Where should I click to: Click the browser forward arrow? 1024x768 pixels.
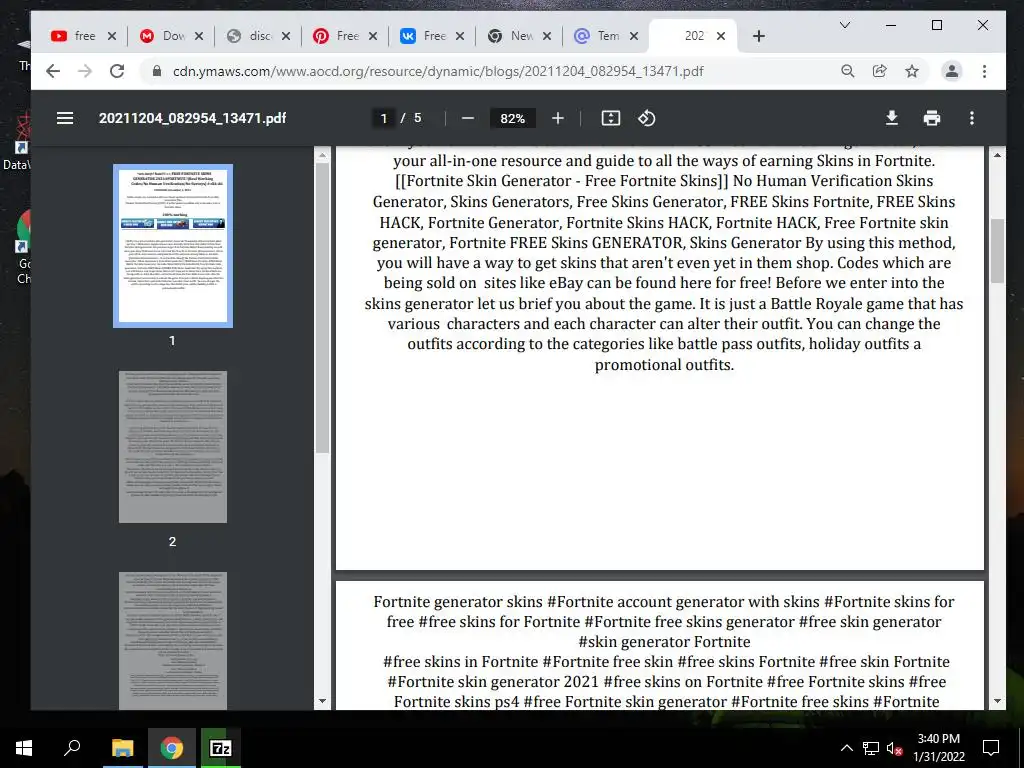85,71
